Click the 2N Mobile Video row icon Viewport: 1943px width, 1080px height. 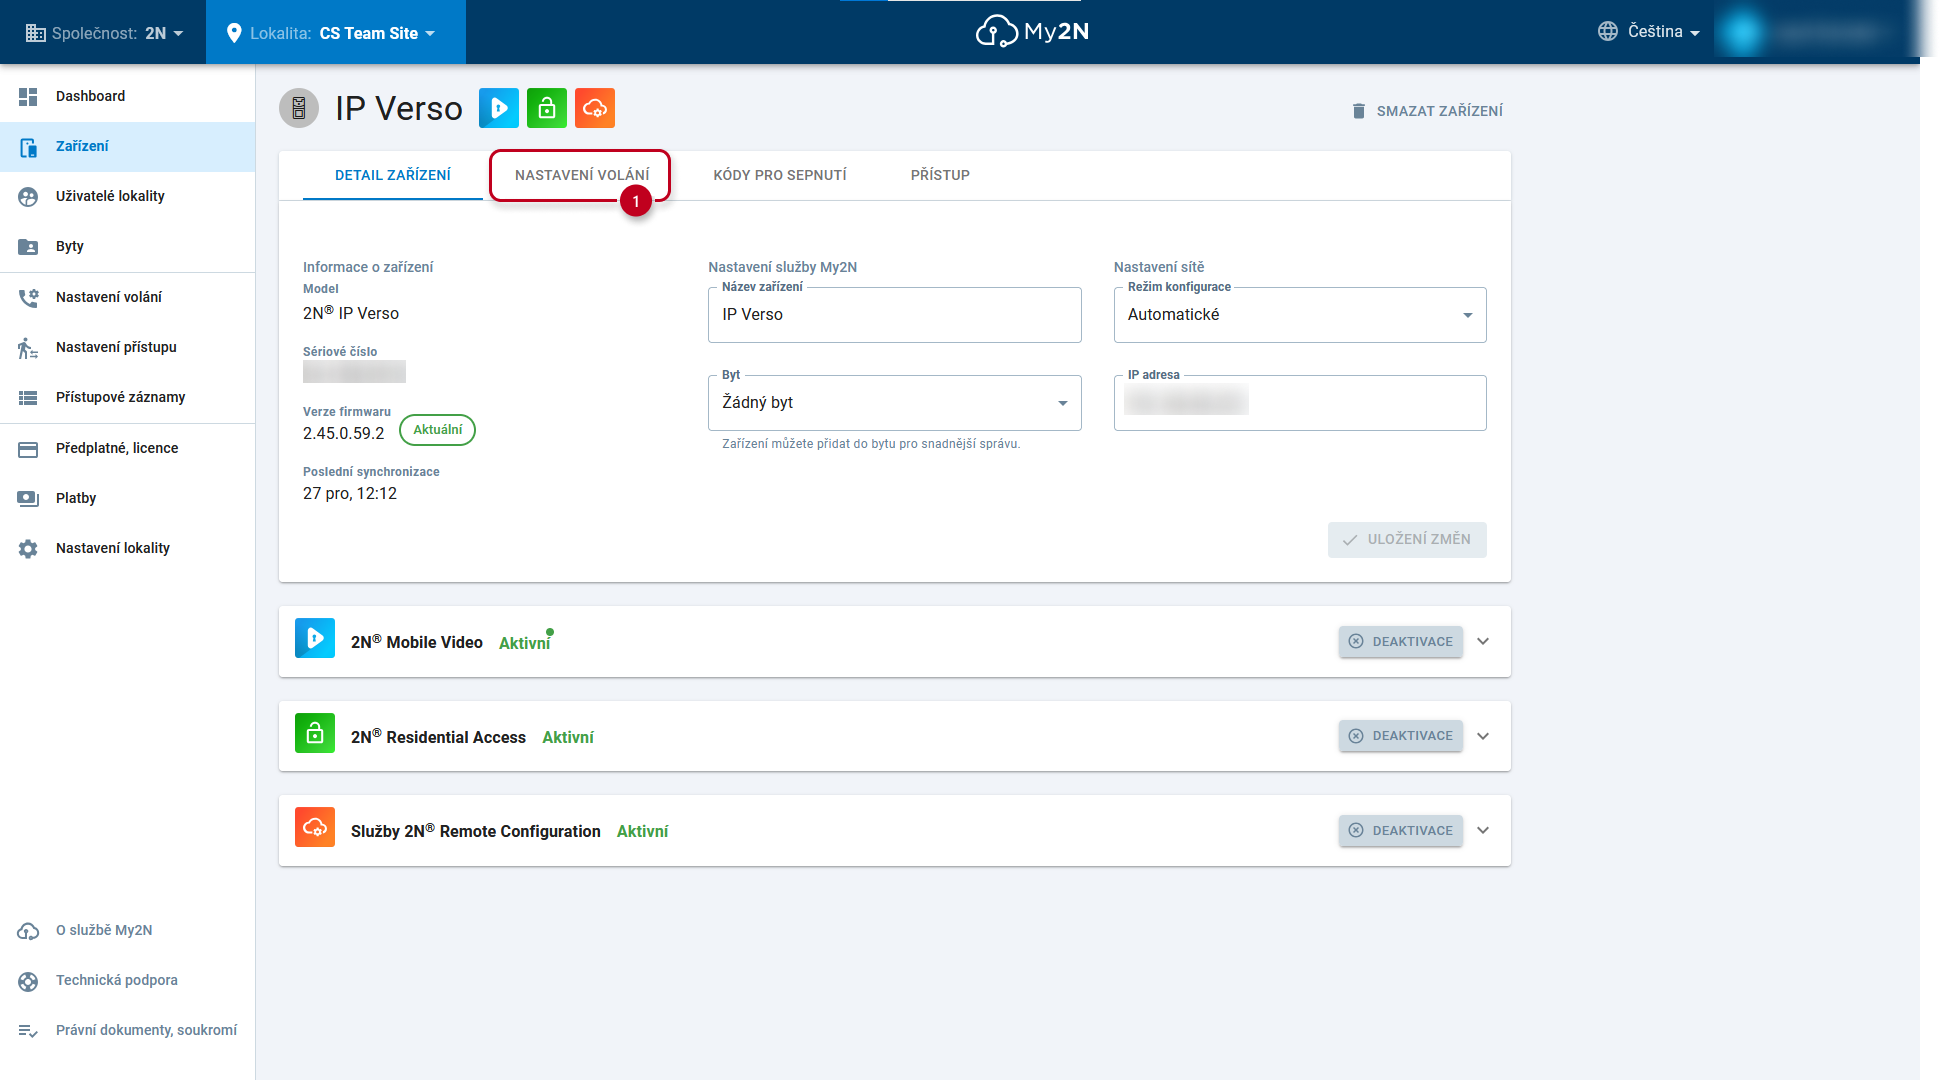(x=315, y=638)
